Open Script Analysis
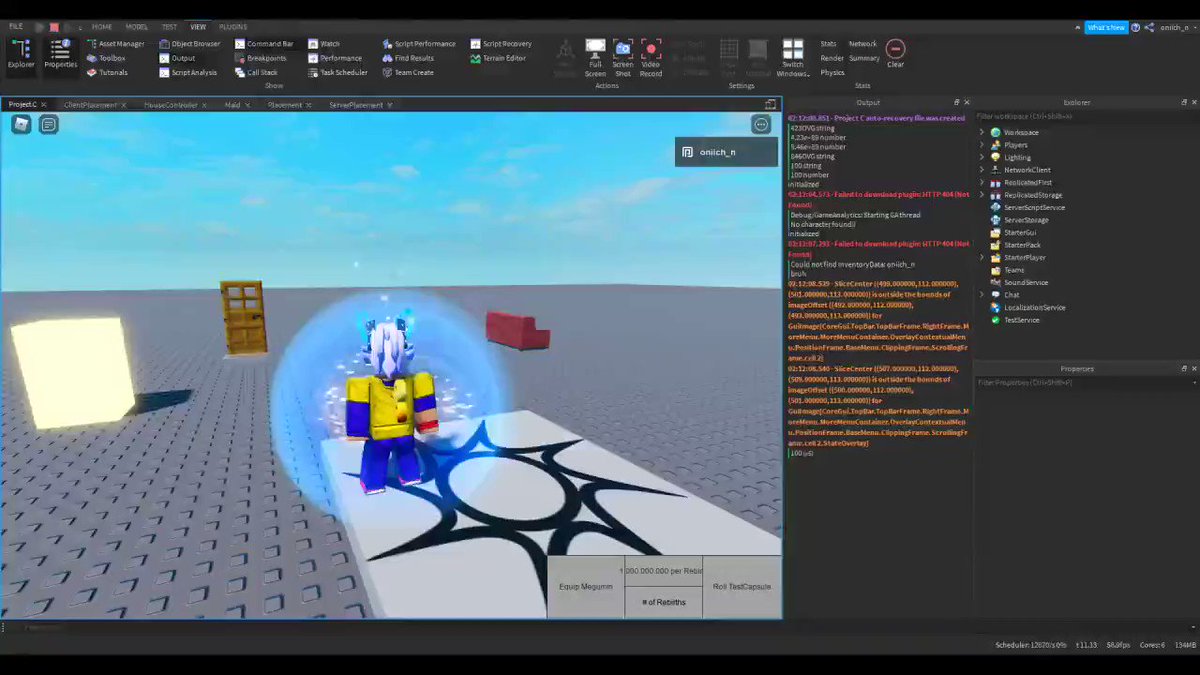This screenshot has width=1200, height=675. [x=188, y=72]
